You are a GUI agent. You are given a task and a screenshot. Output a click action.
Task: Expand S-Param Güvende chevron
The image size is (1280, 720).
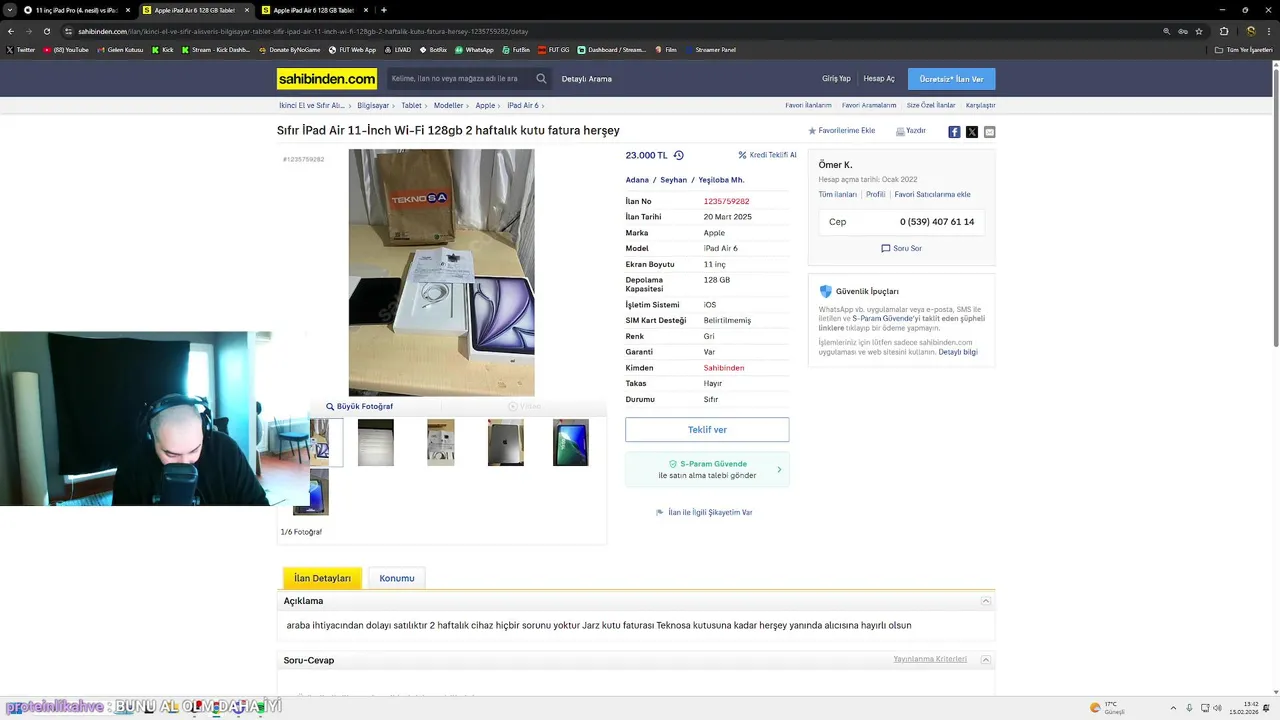(779, 470)
